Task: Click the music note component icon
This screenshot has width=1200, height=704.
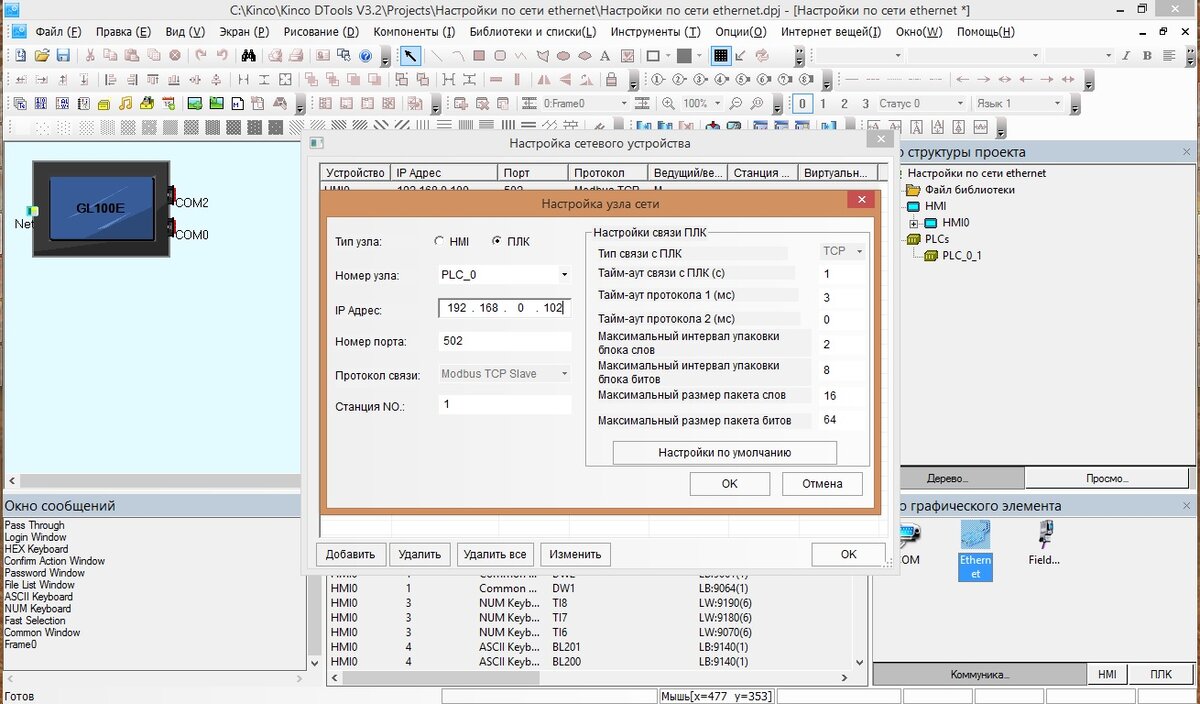Action: [x=126, y=103]
